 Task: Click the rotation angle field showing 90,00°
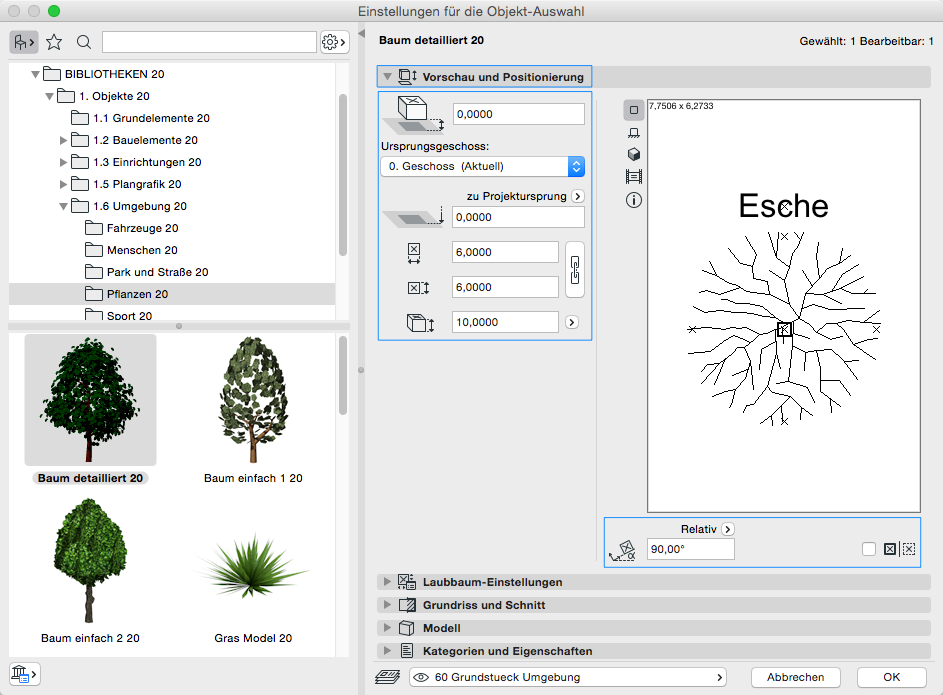690,549
